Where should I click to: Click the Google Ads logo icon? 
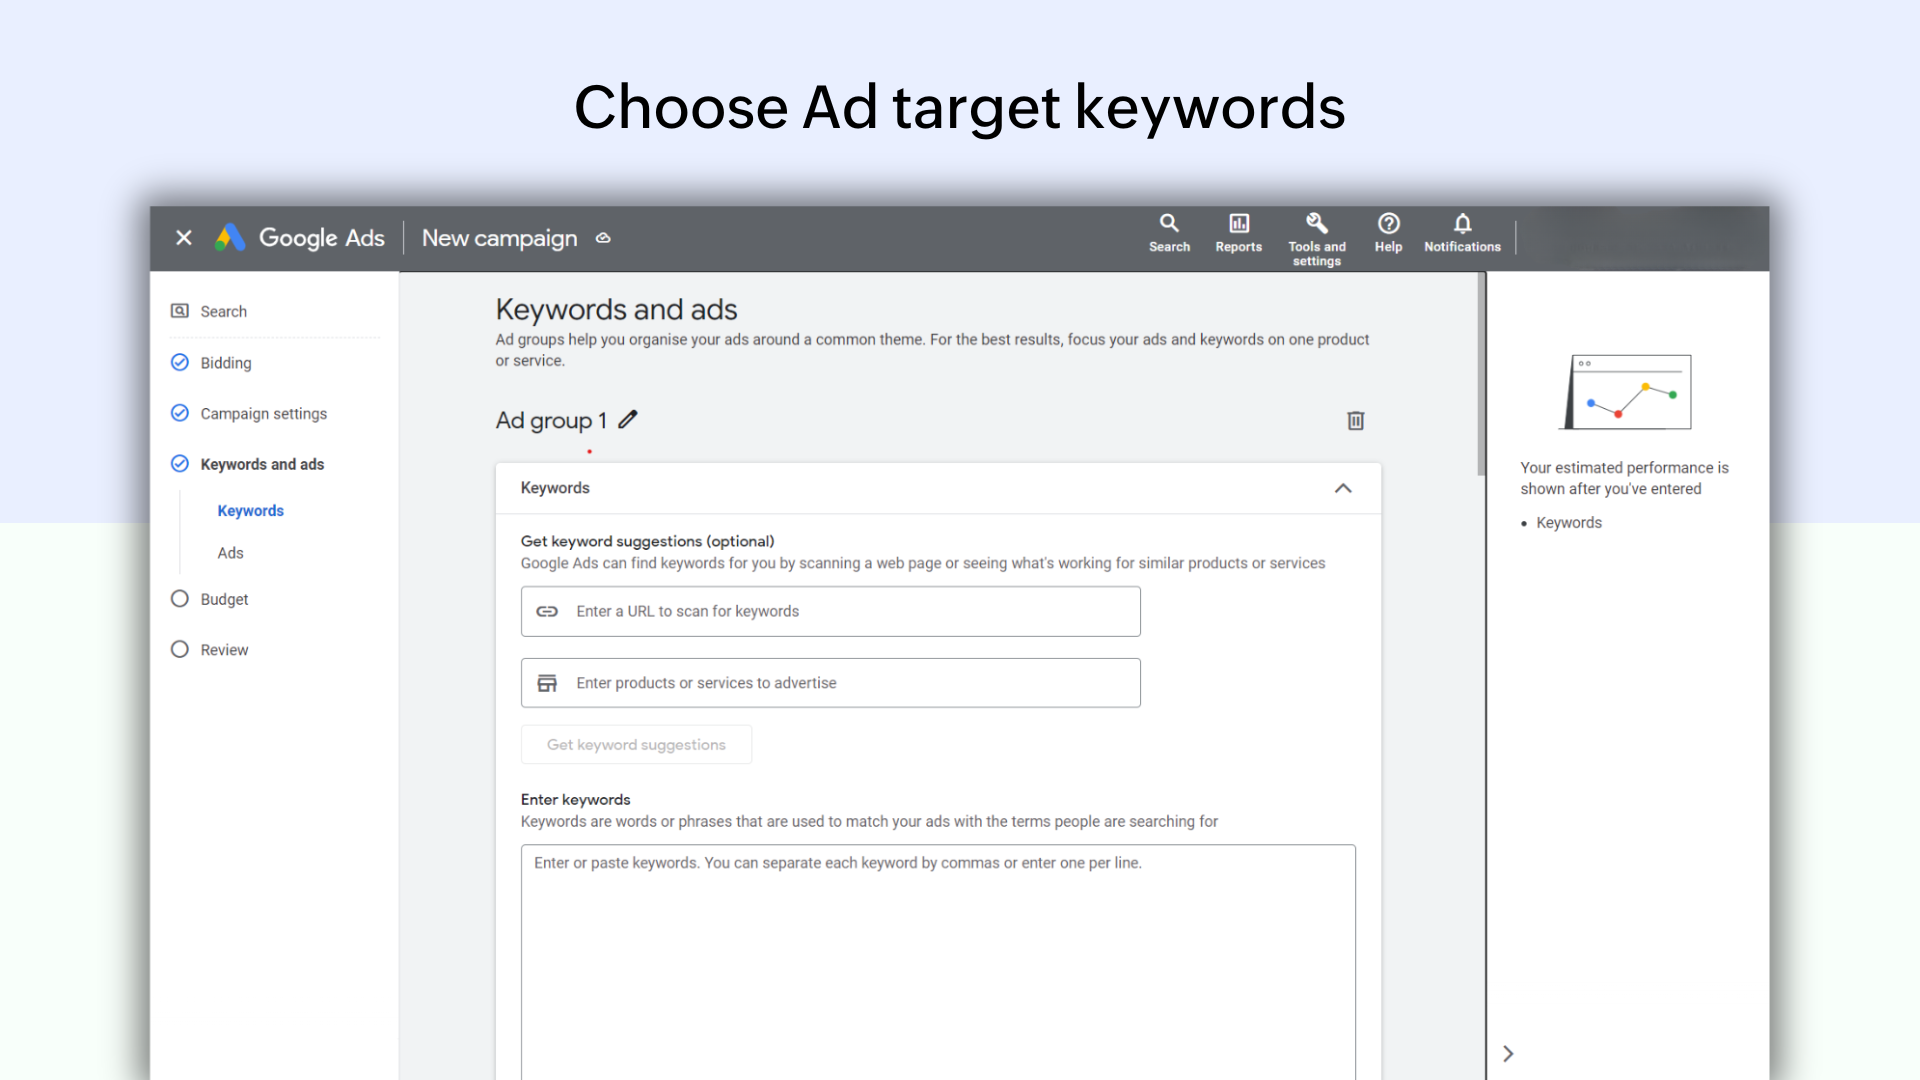[x=231, y=237]
